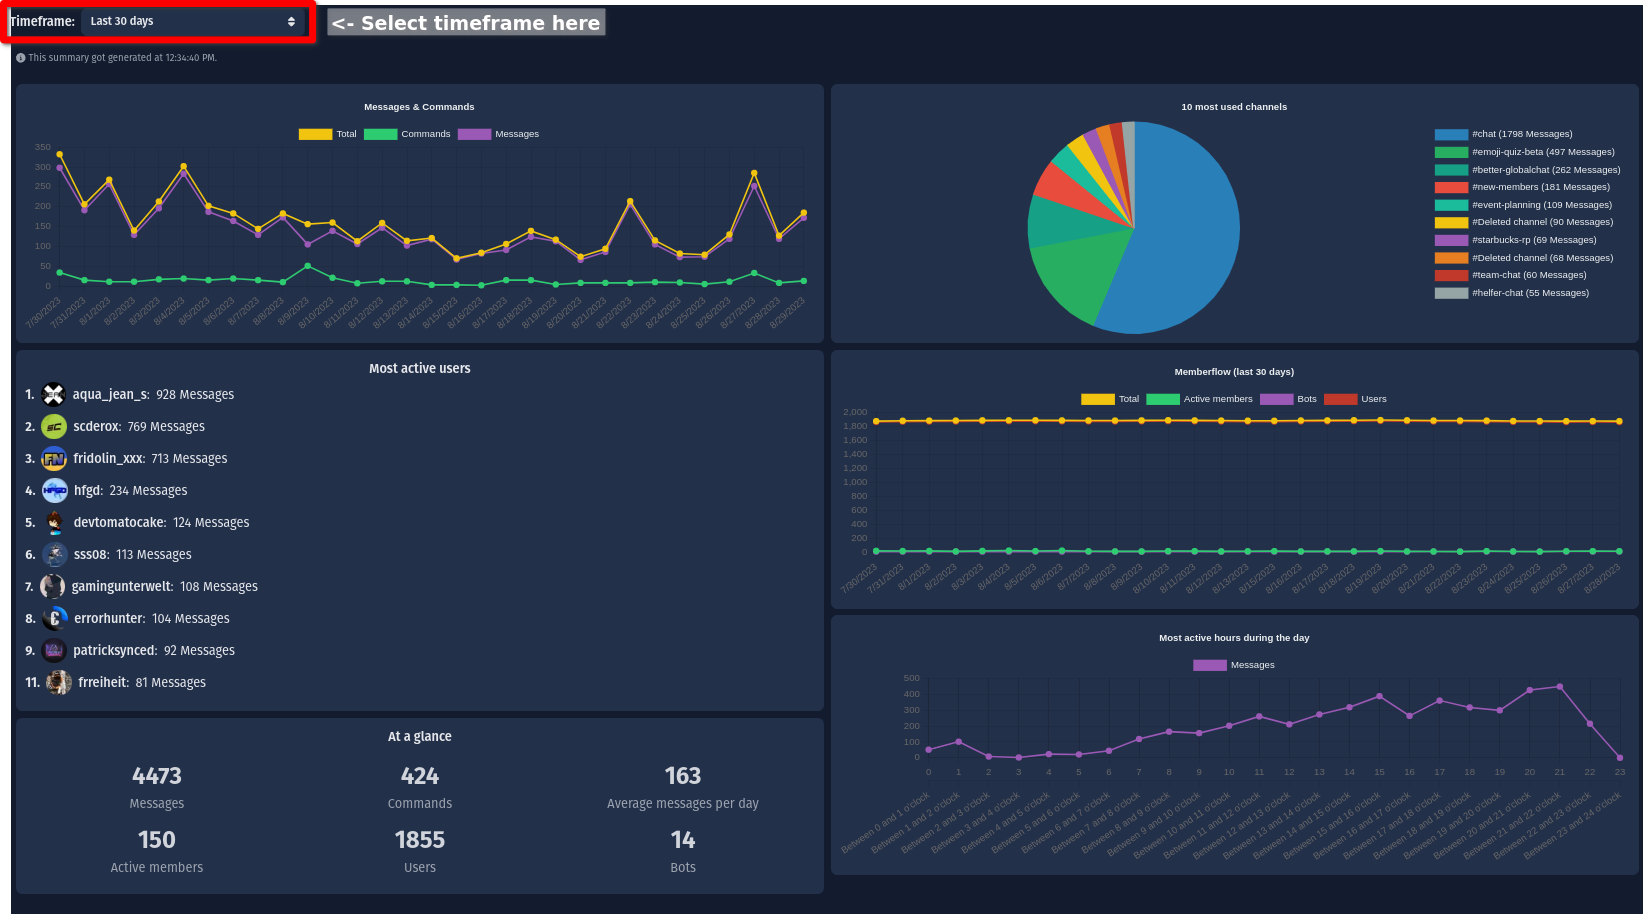Click the info icon beside summary timestamp
Viewport: 1643px width, 914px height.
(x=20, y=58)
